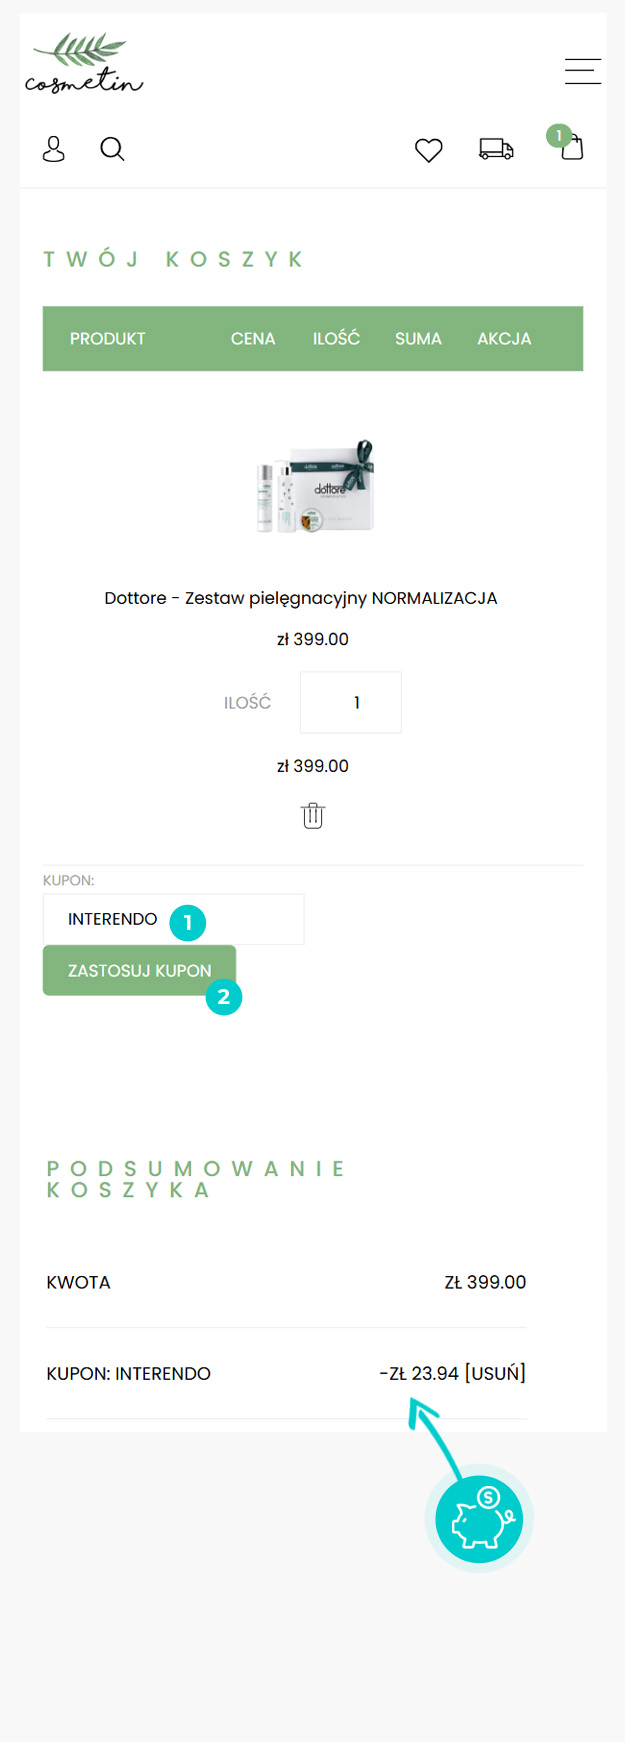Open the hamburger menu

[x=582, y=71]
